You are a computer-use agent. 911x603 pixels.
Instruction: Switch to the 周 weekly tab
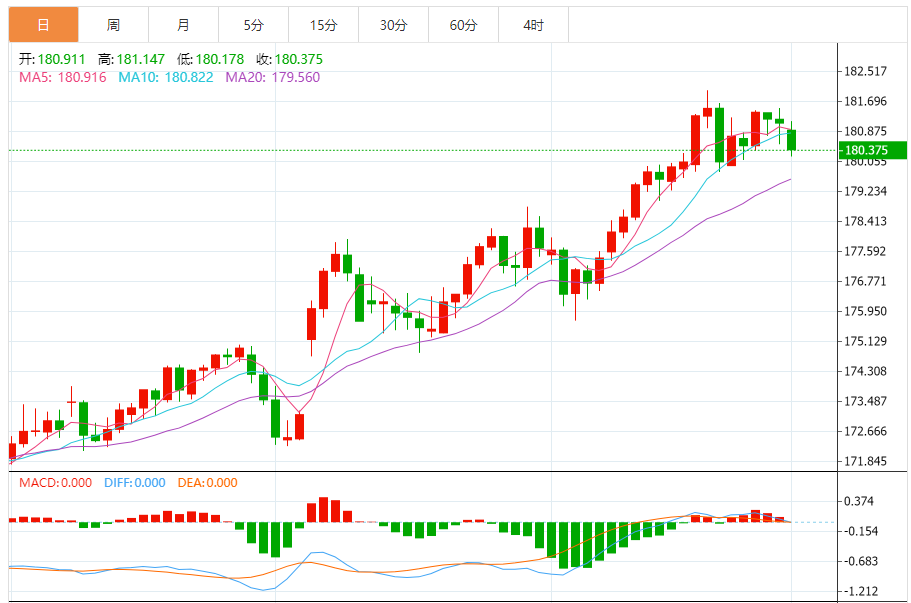tap(113, 25)
